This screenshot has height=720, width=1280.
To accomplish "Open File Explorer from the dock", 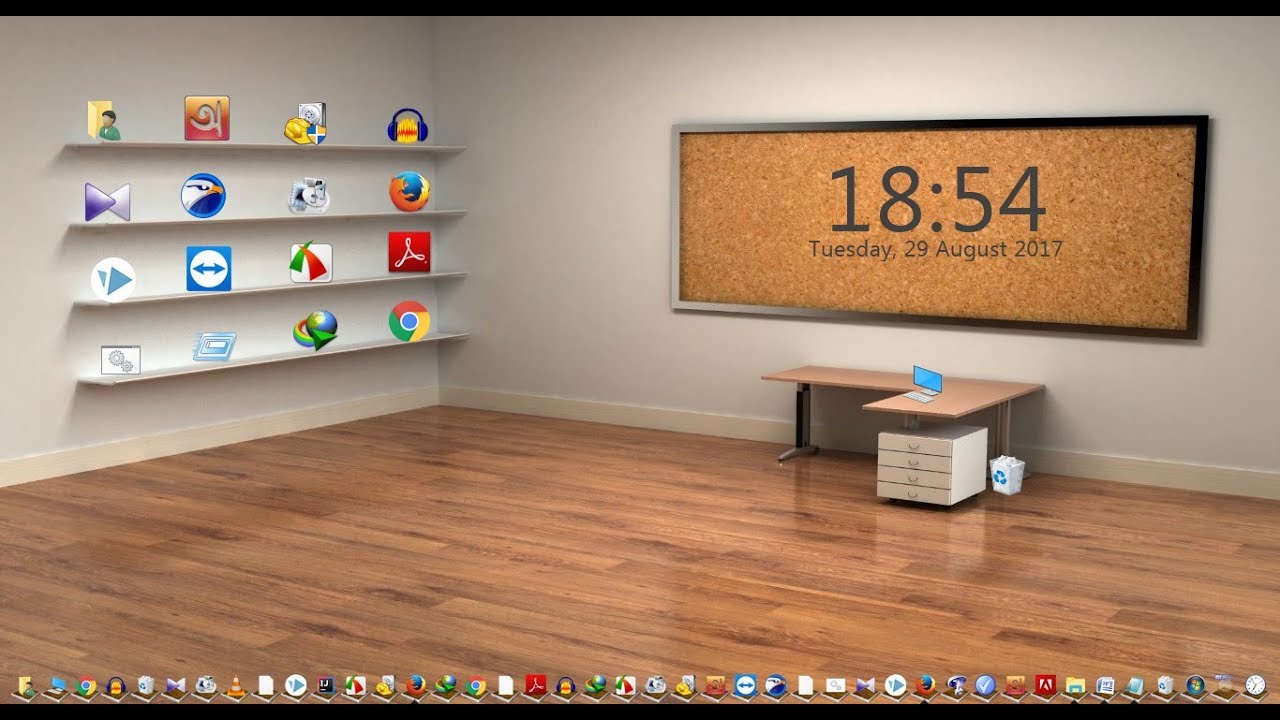I will (1075, 686).
